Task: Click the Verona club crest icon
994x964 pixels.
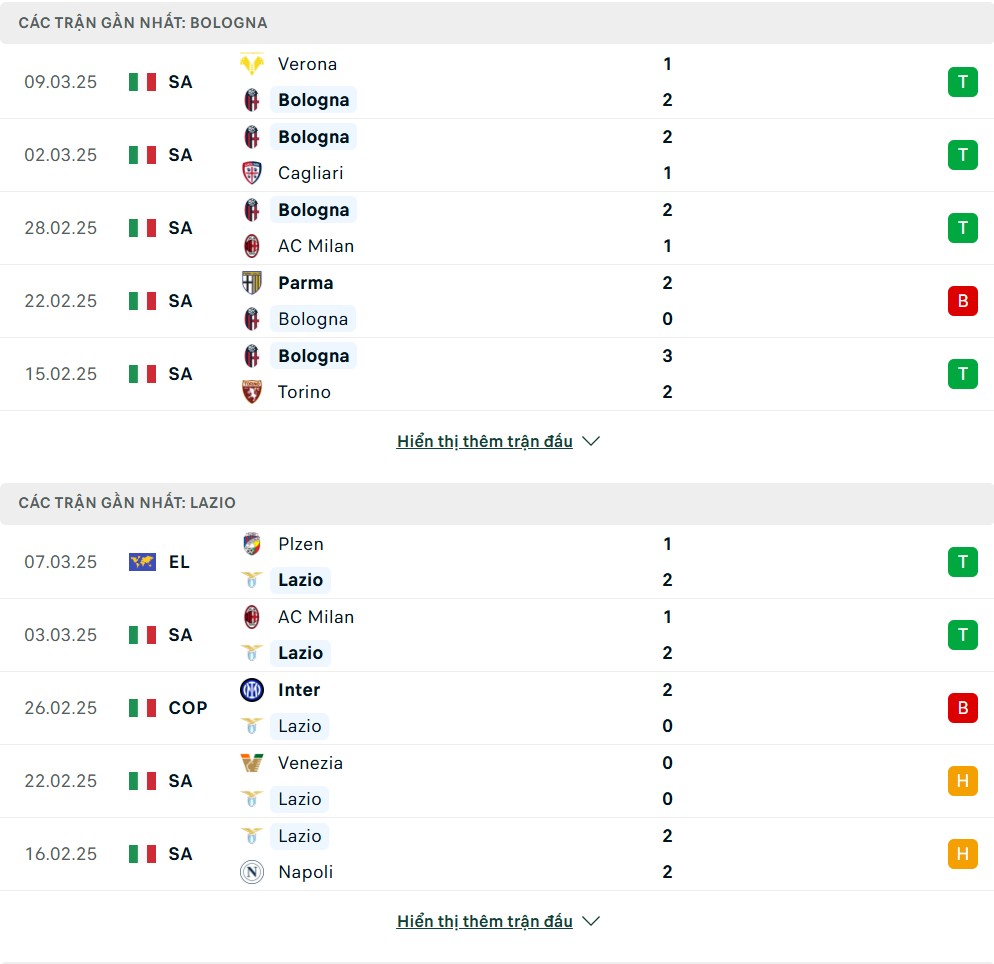Action: (252, 64)
